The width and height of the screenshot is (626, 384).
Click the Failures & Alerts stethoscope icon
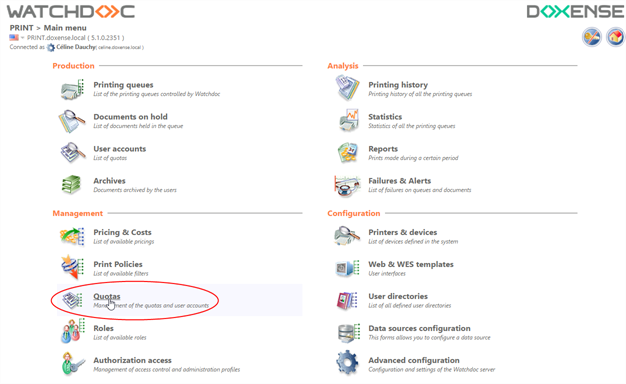pos(347,186)
